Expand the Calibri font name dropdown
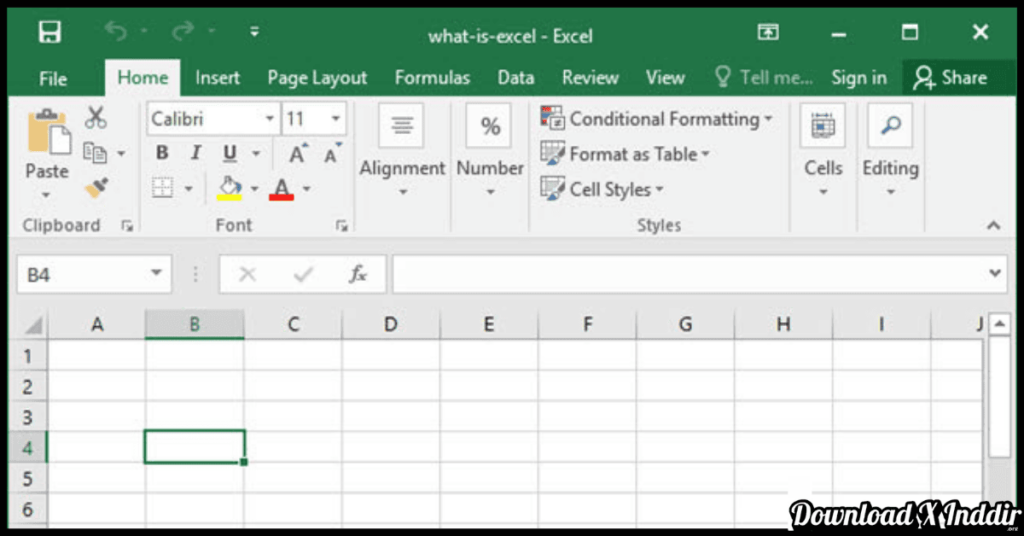 click(269, 119)
